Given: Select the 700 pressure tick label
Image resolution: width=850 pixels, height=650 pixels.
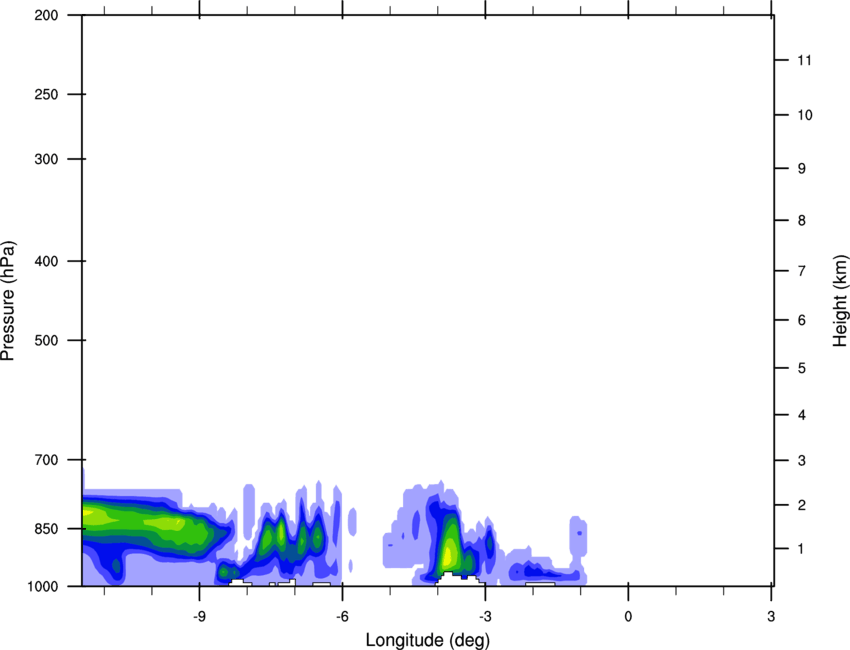Looking at the screenshot, I should 46,460.
